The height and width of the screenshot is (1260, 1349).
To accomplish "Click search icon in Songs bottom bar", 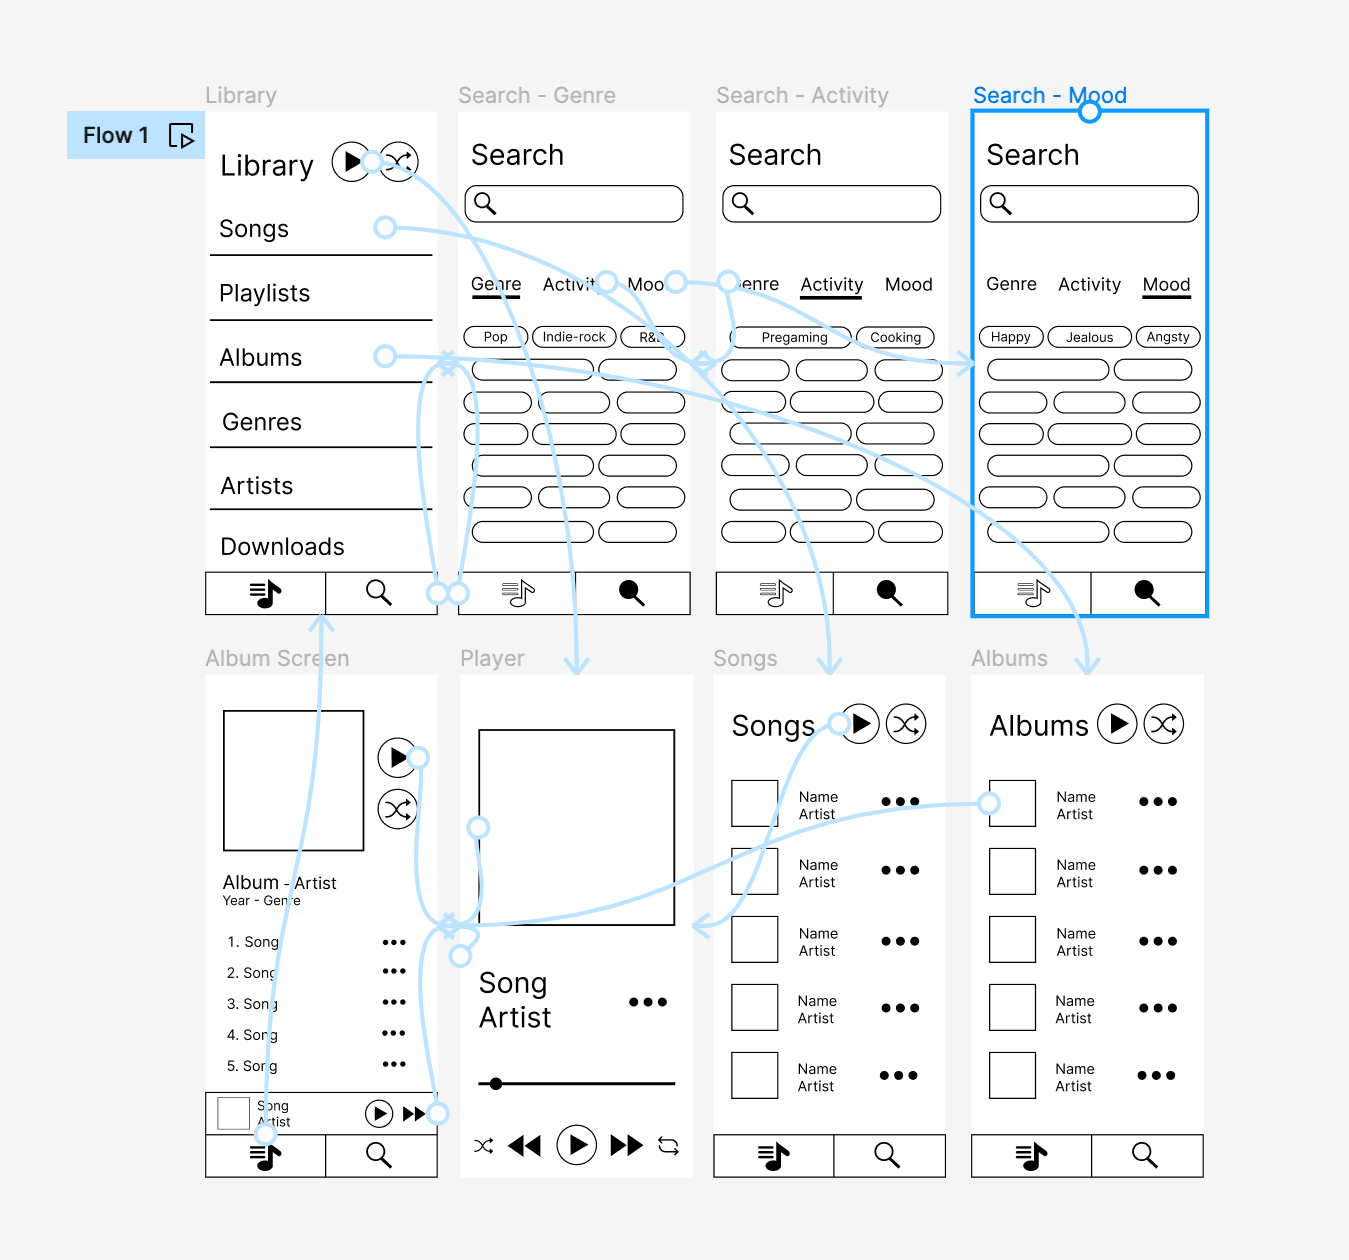I will pyautogui.click(x=887, y=1155).
